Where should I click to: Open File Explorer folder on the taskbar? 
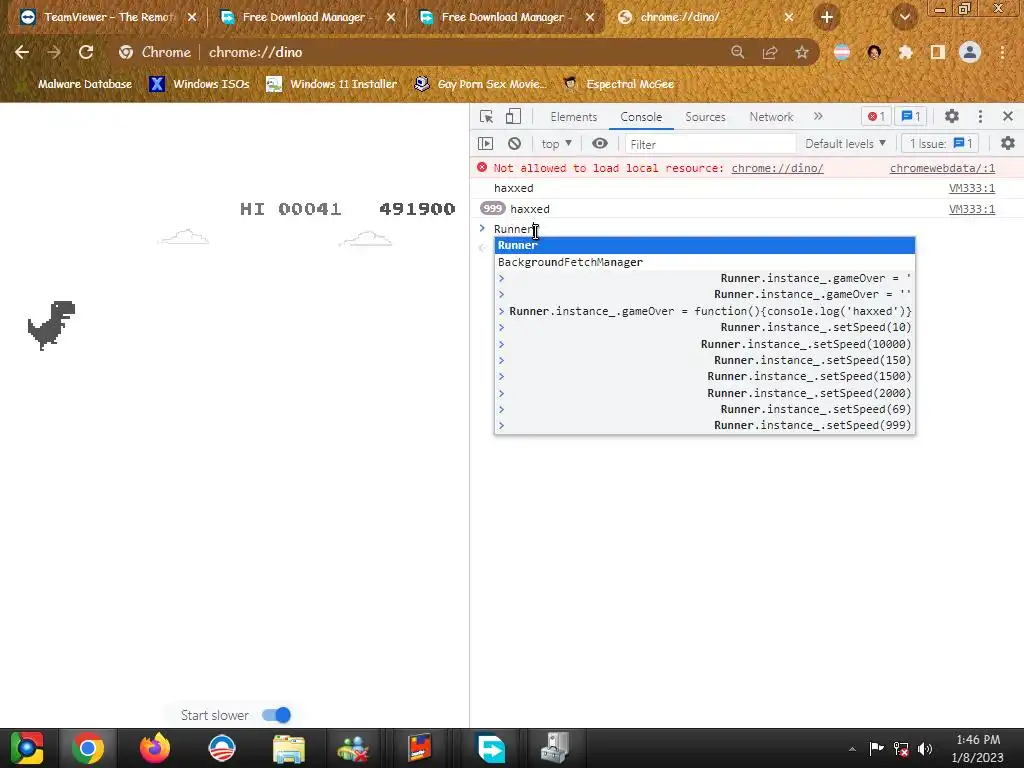tap(289, 748)
